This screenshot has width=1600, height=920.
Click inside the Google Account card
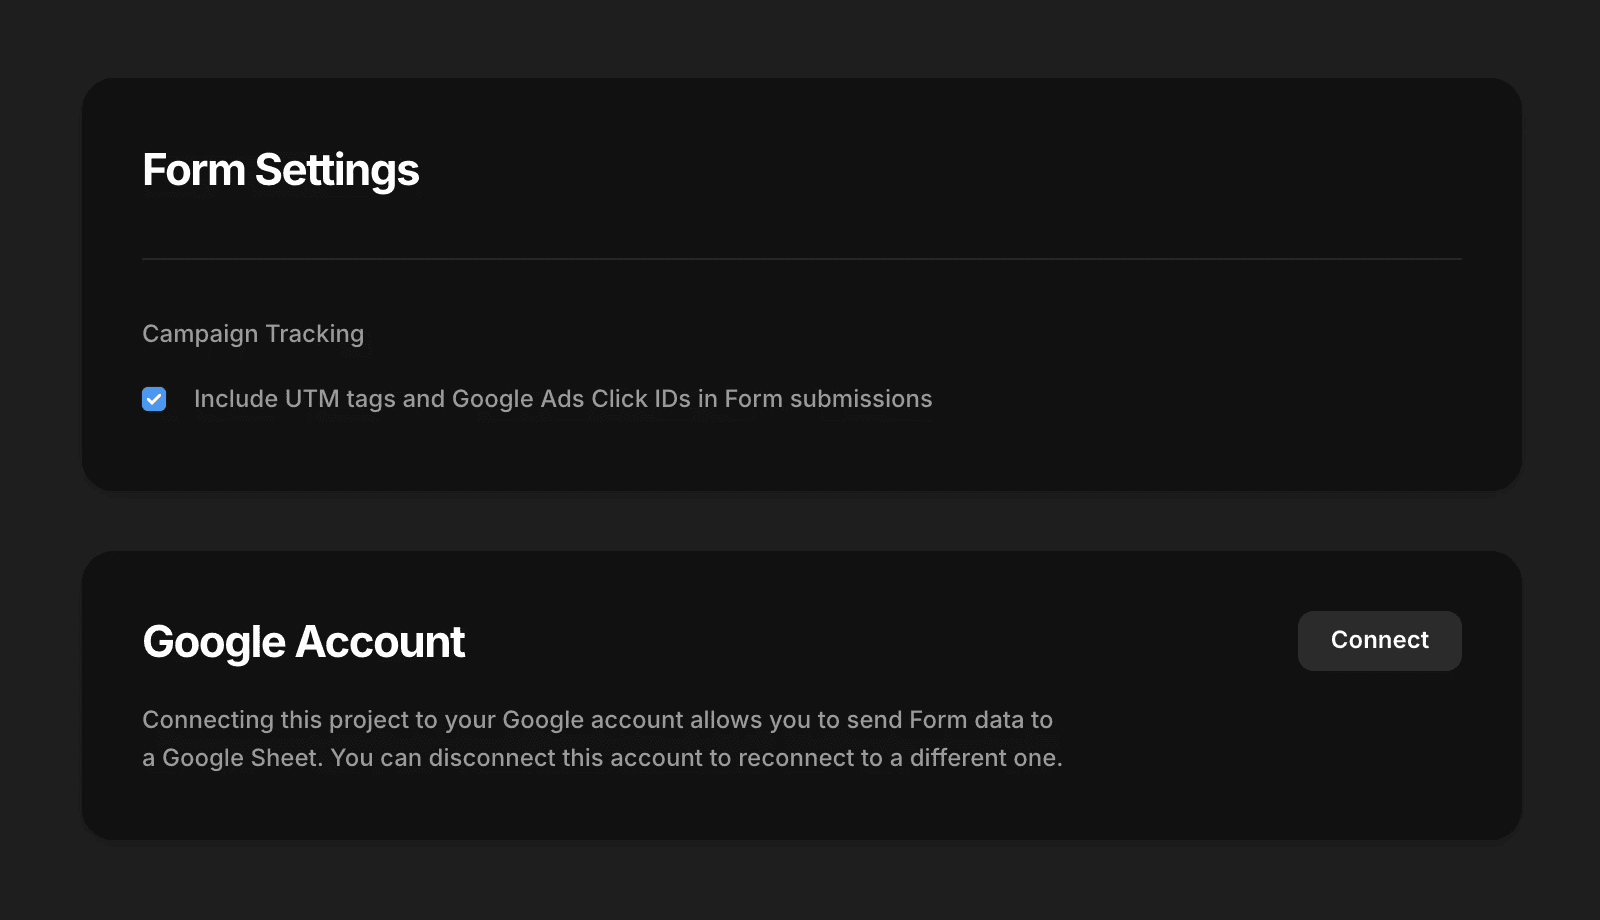(x=800, y=693)
